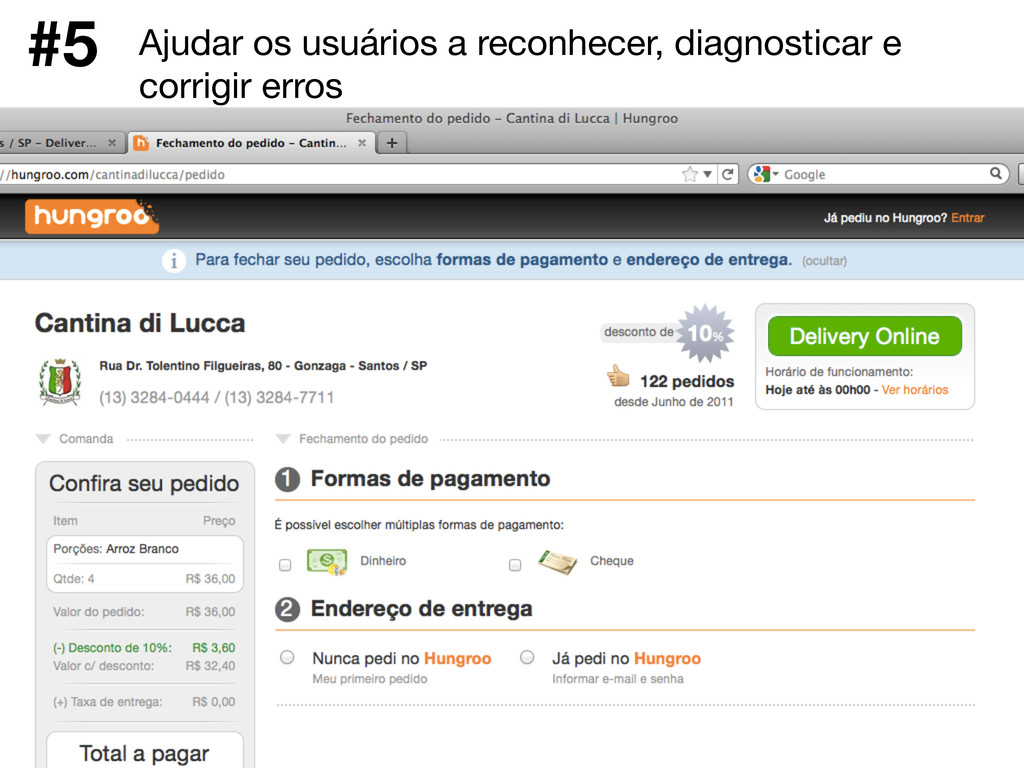Click the Ver horários link
The height and width of the screenshot is (768, 1024).
(x=914, y=390)
